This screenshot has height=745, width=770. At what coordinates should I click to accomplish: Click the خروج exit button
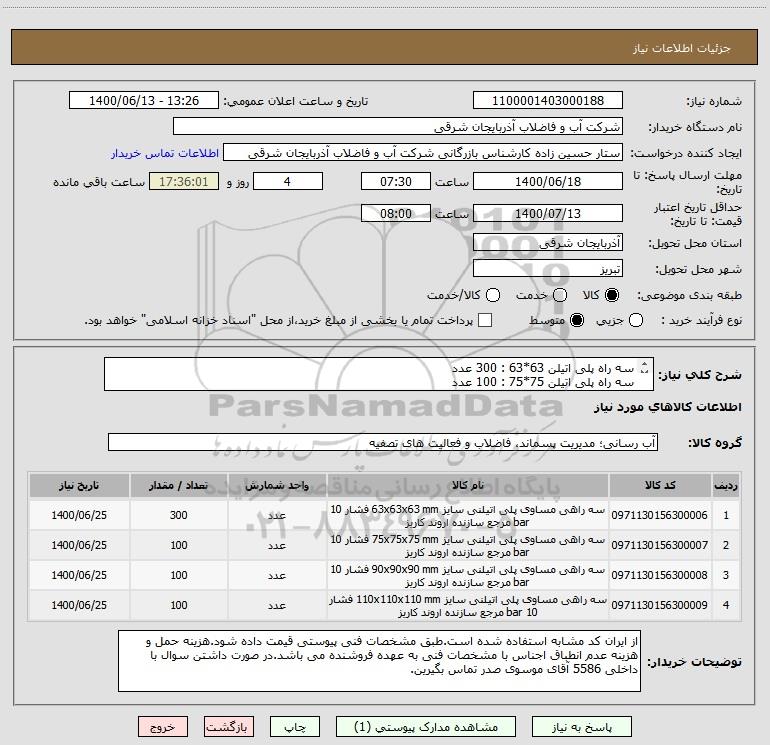tap(163, 727)
